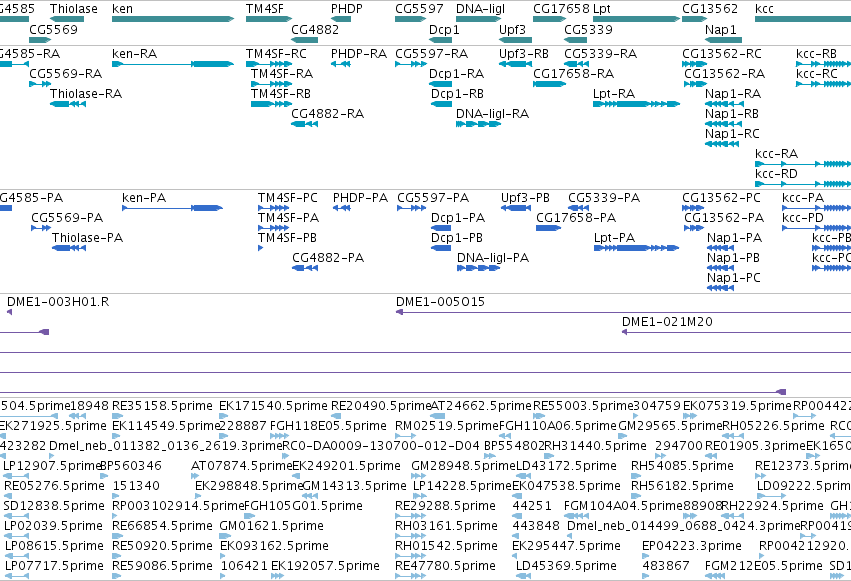Click the kcc-PD protein label

click(803, 218)
